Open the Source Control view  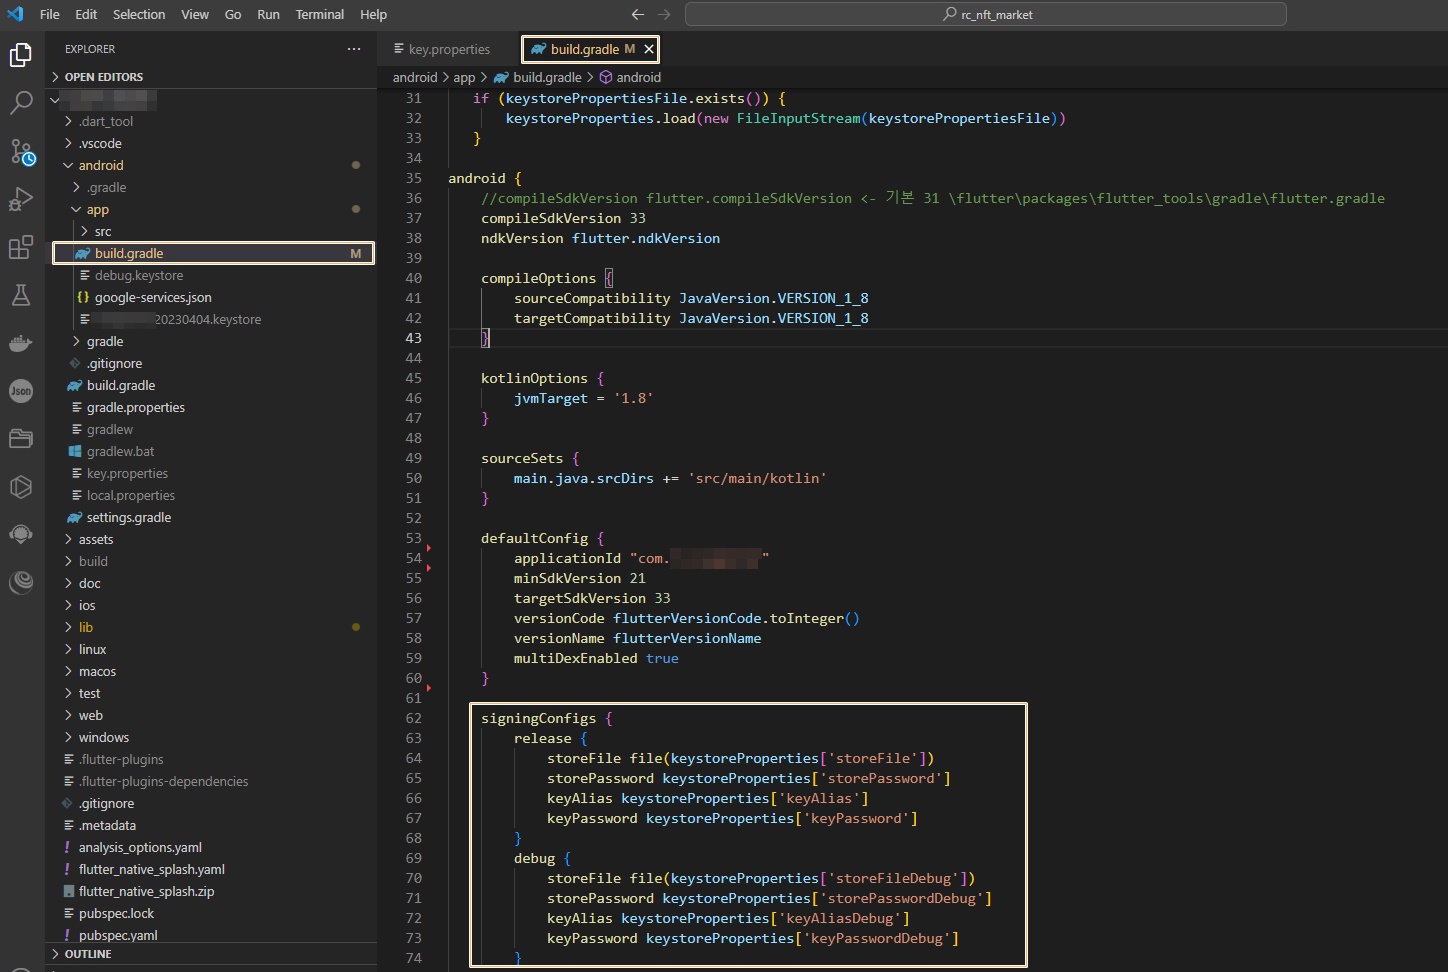coord(21,151)
